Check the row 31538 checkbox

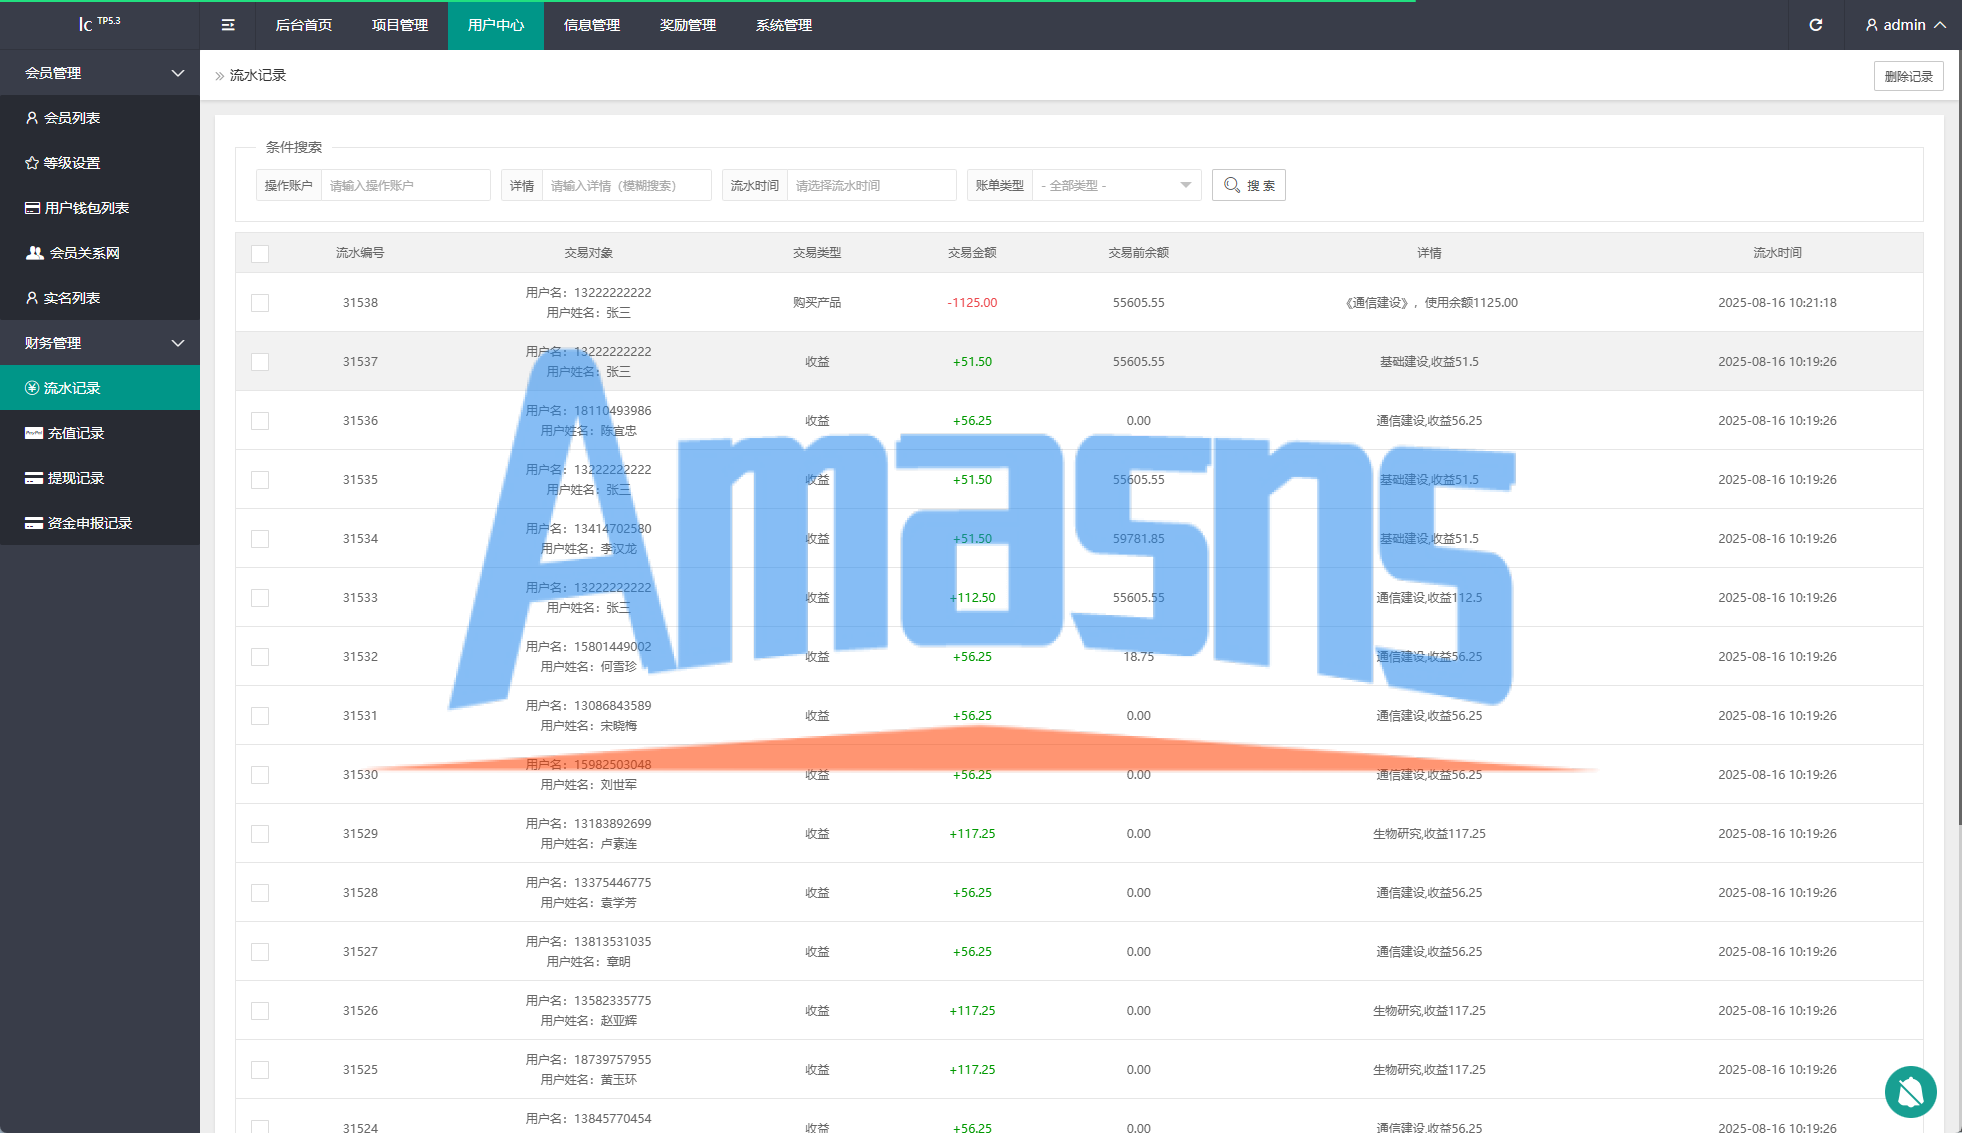click(x=260, y=303)
